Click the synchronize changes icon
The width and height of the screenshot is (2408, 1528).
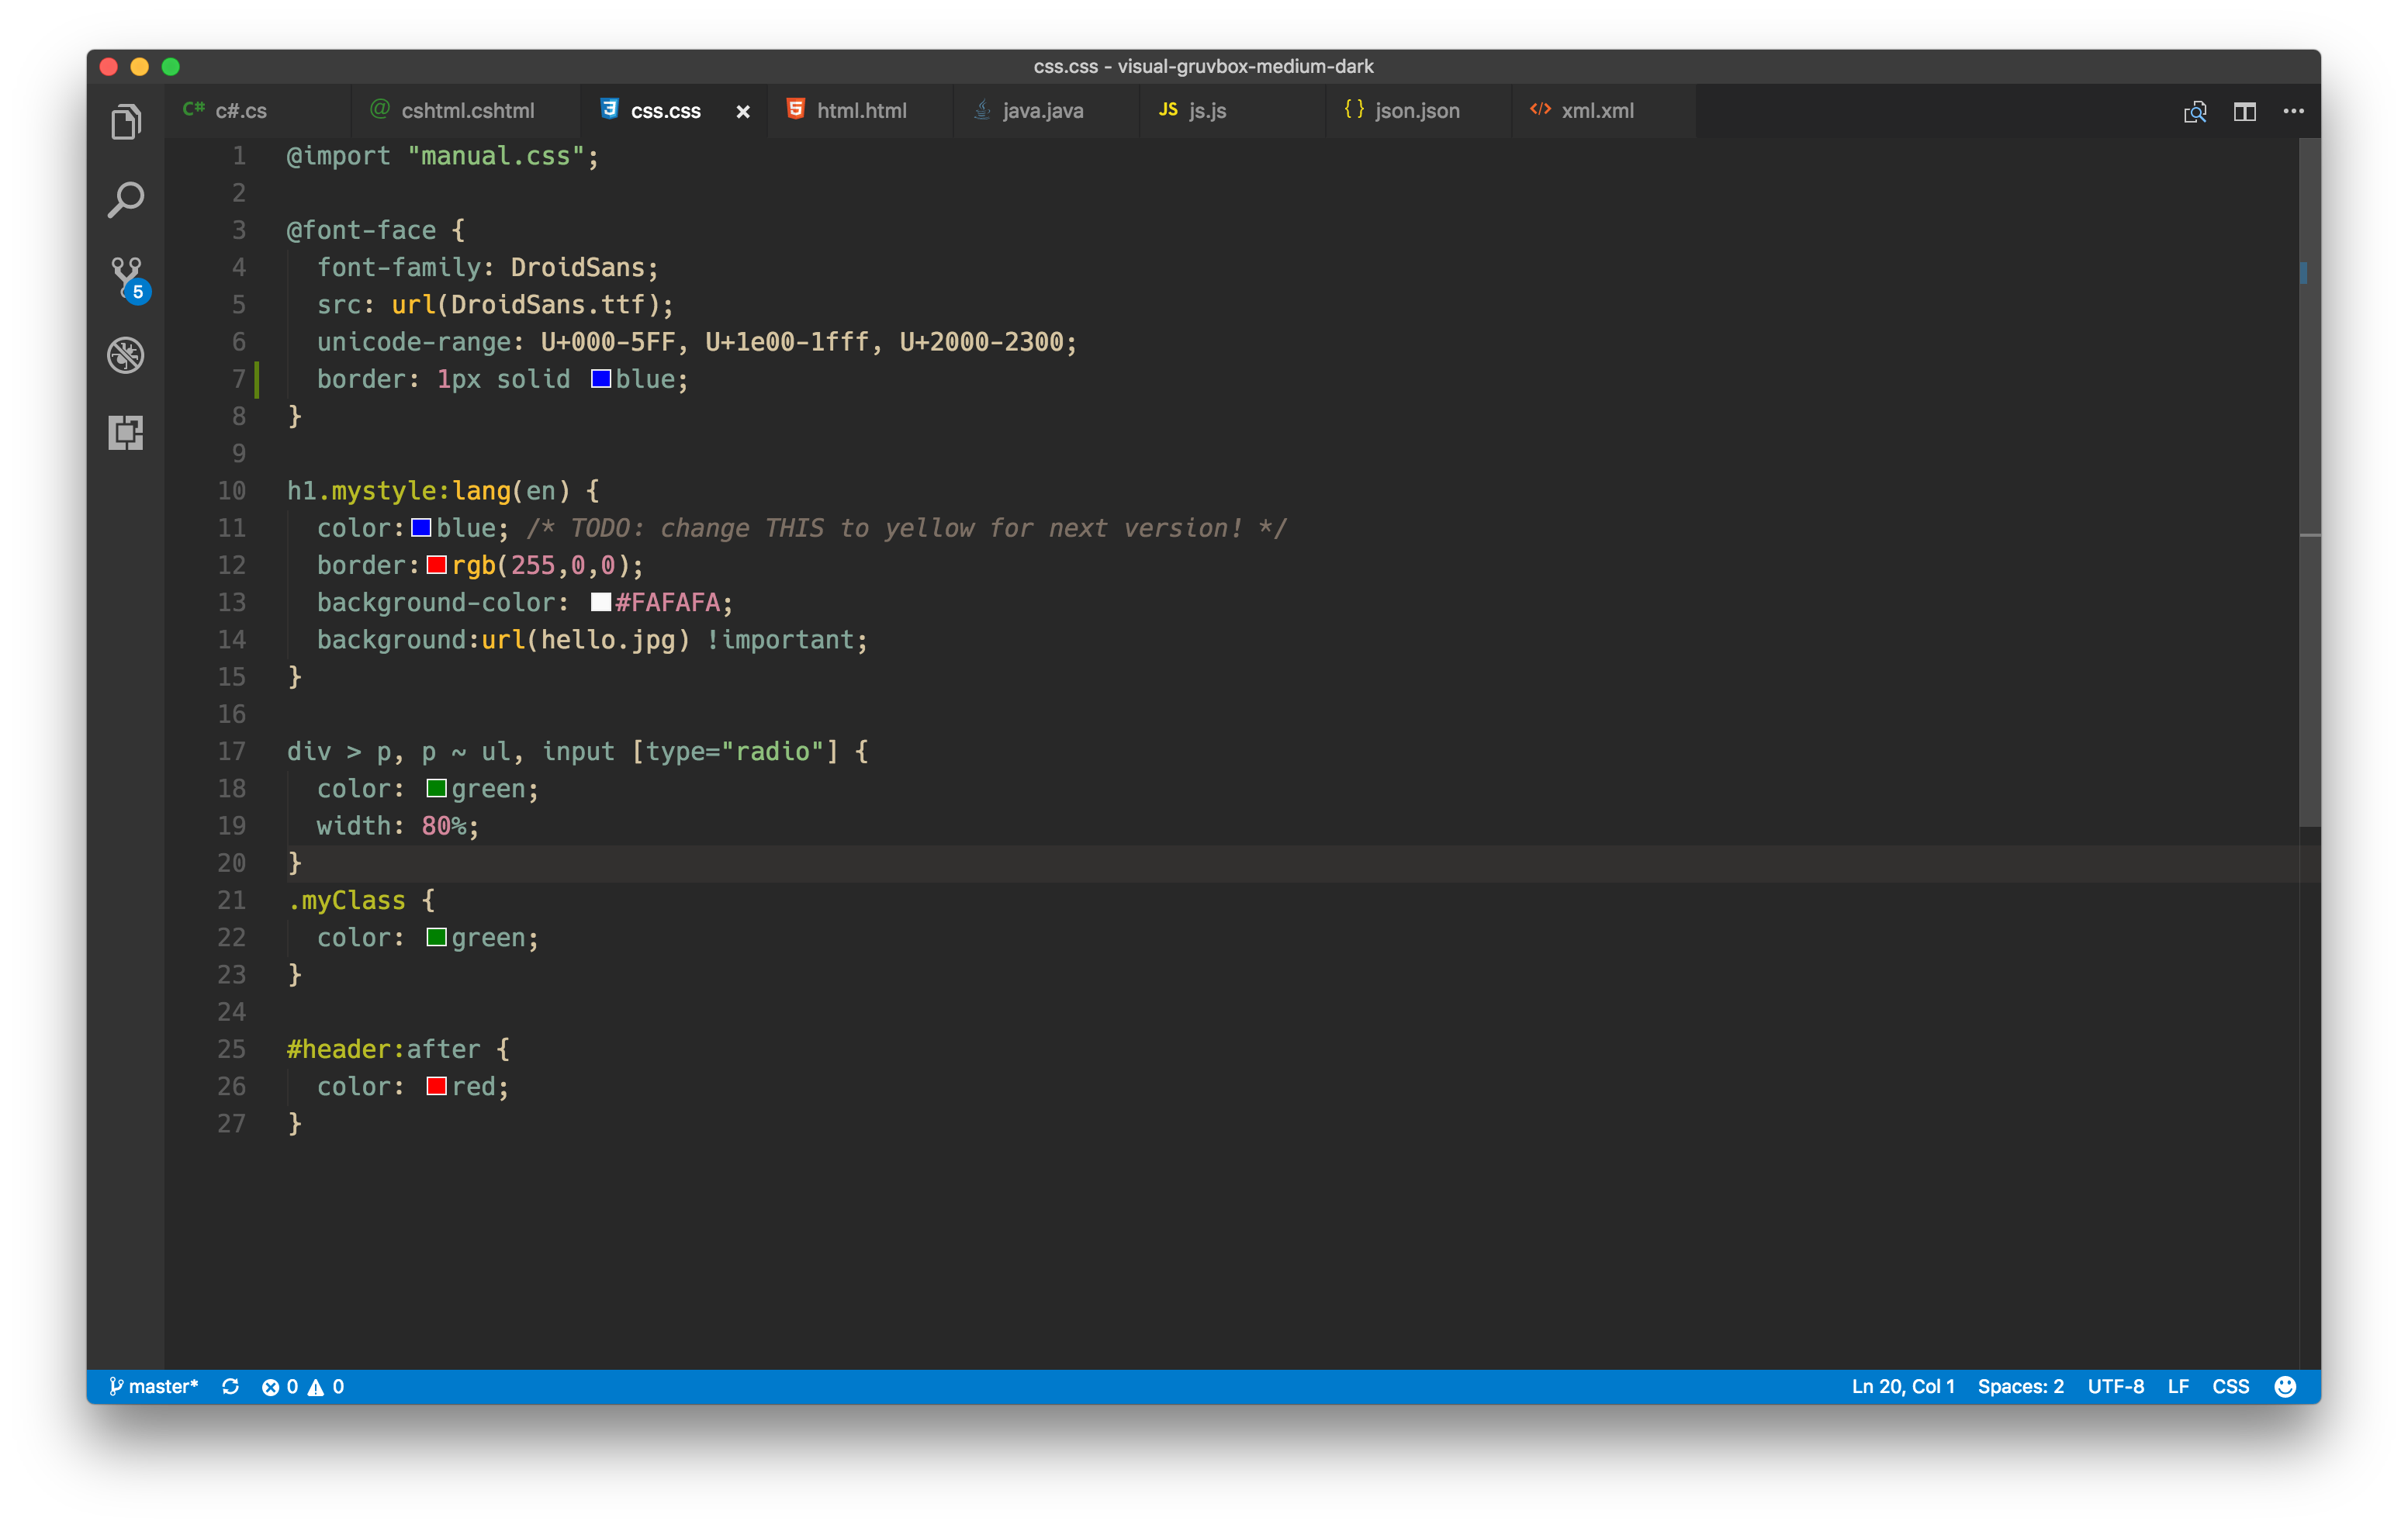[230, 1386]
